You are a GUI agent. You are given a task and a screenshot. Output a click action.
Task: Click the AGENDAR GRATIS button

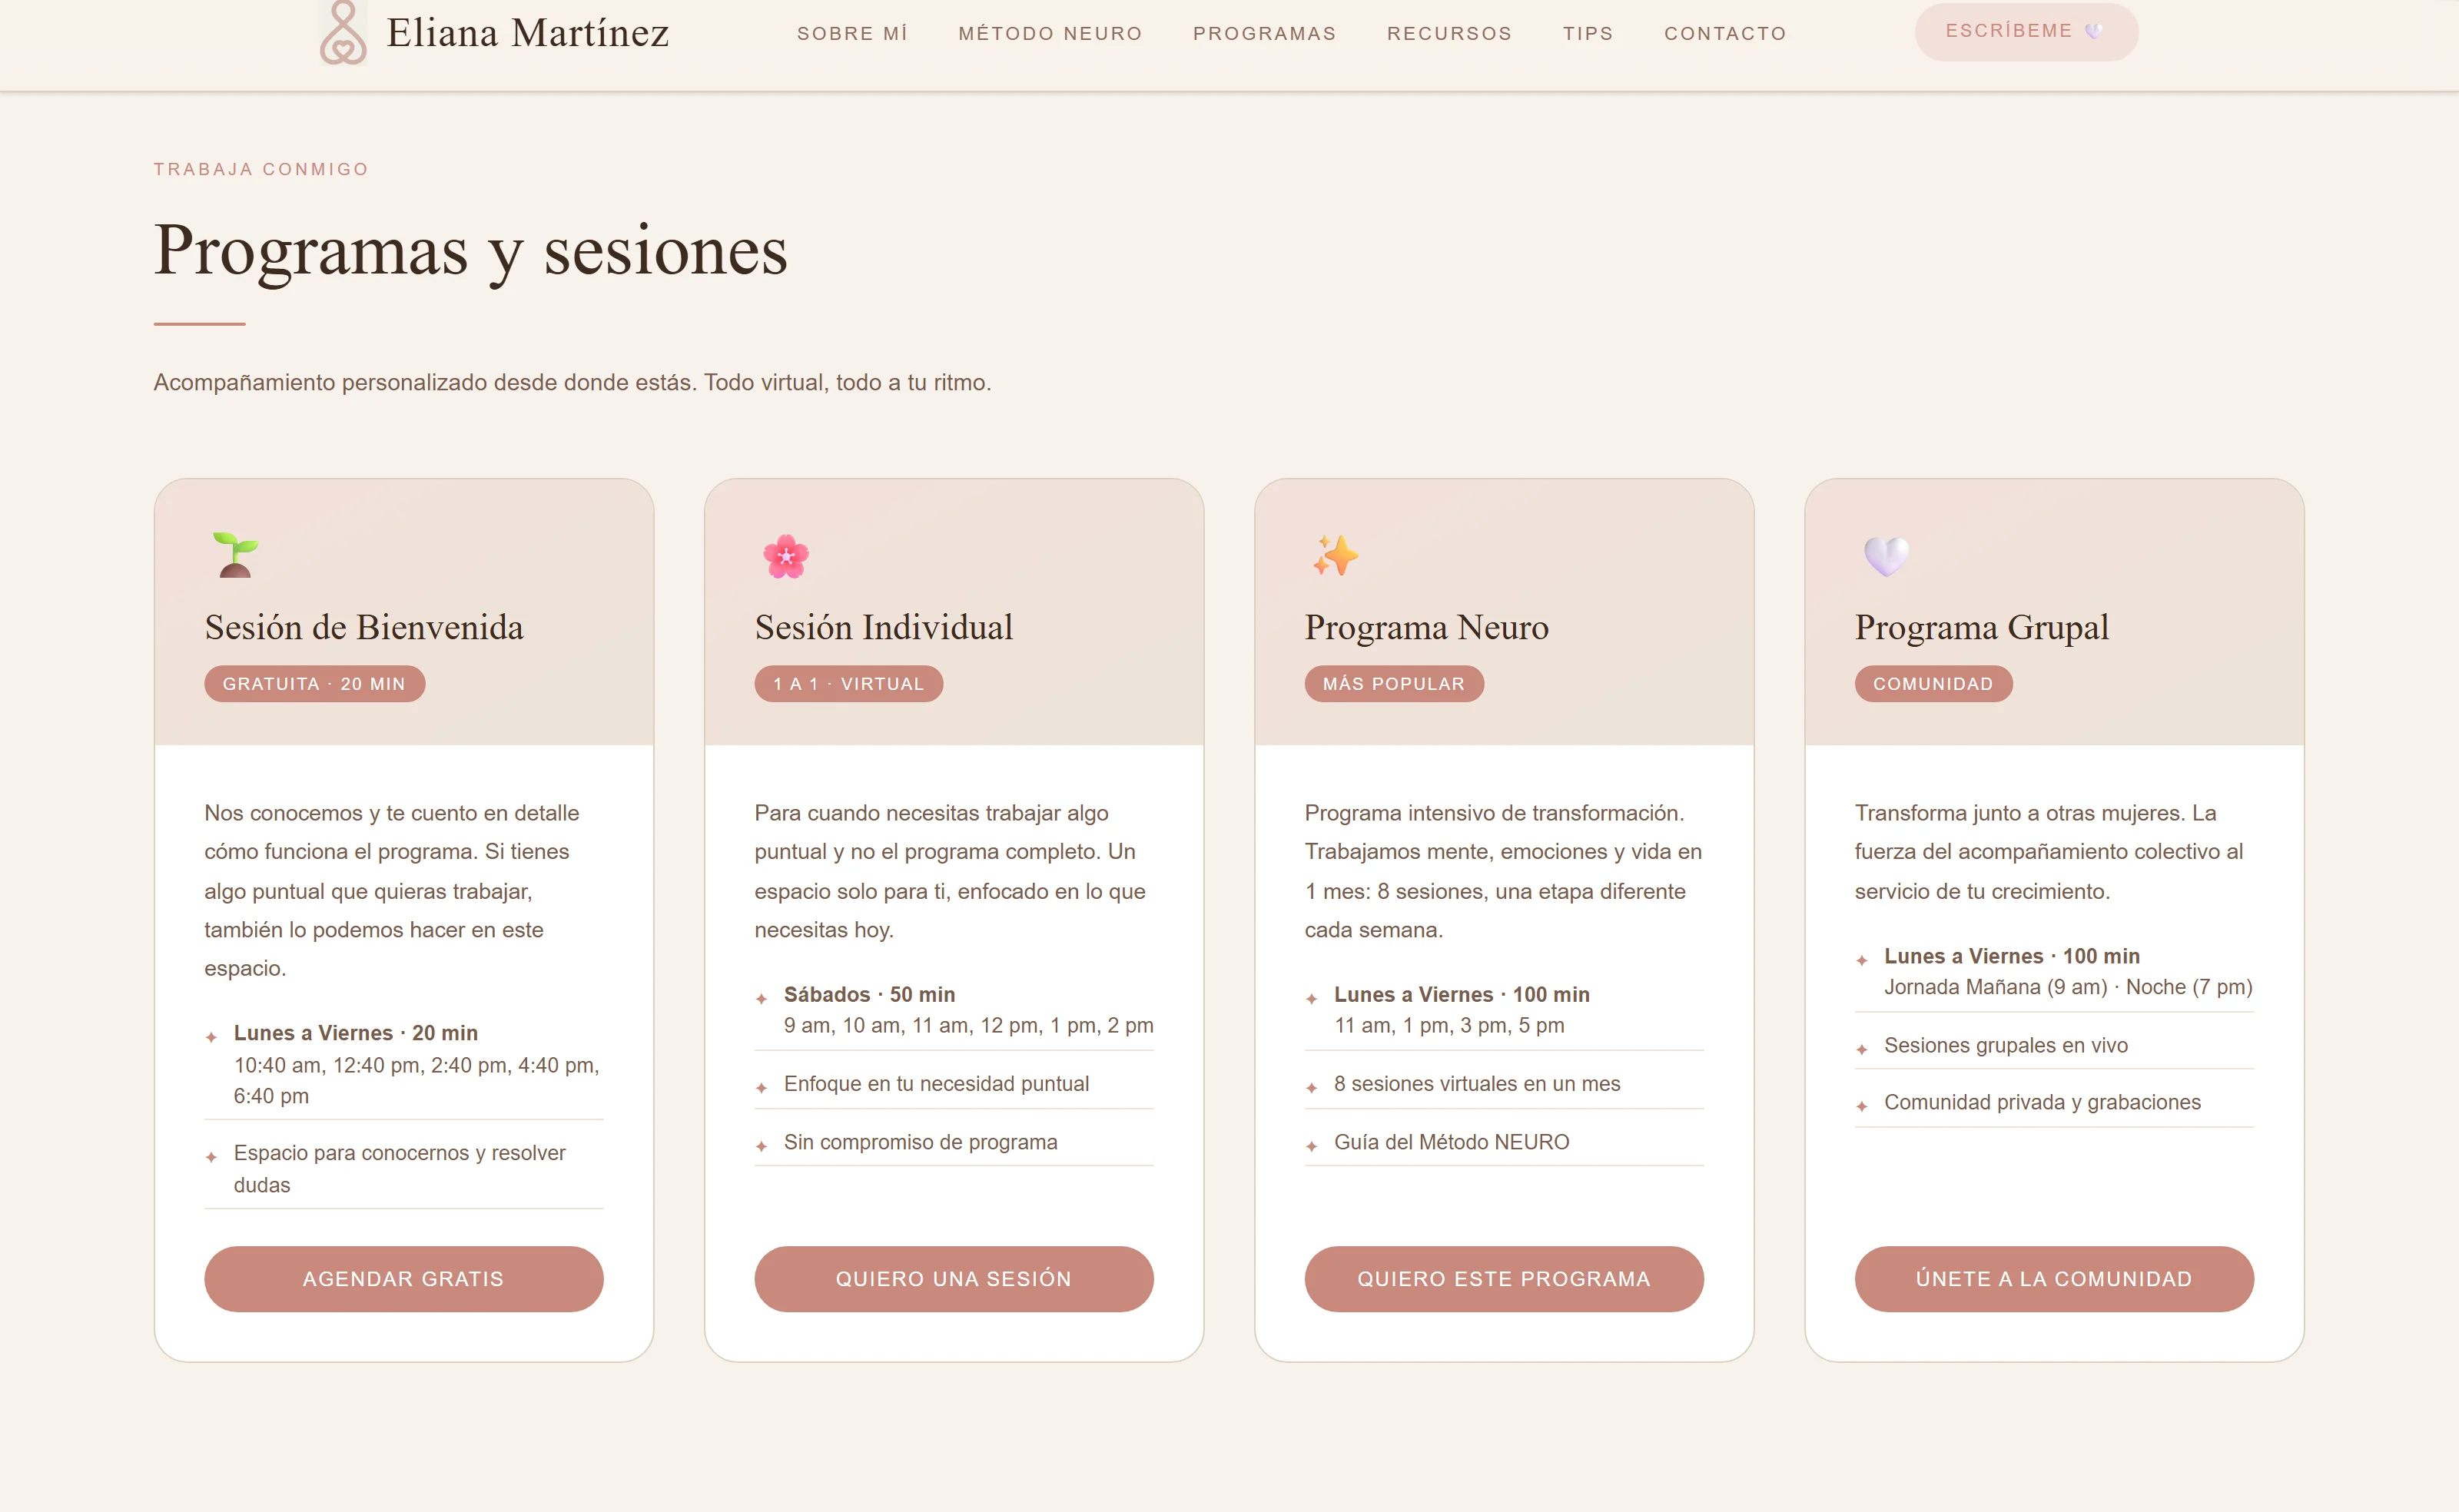click(x=404, y=1279)
